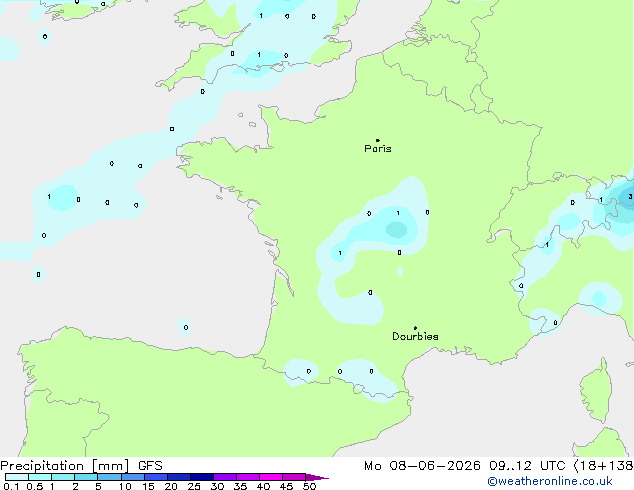
Task: Click the legend arrow tip beyond 50 mm
Action: click(x=317, y=477)
